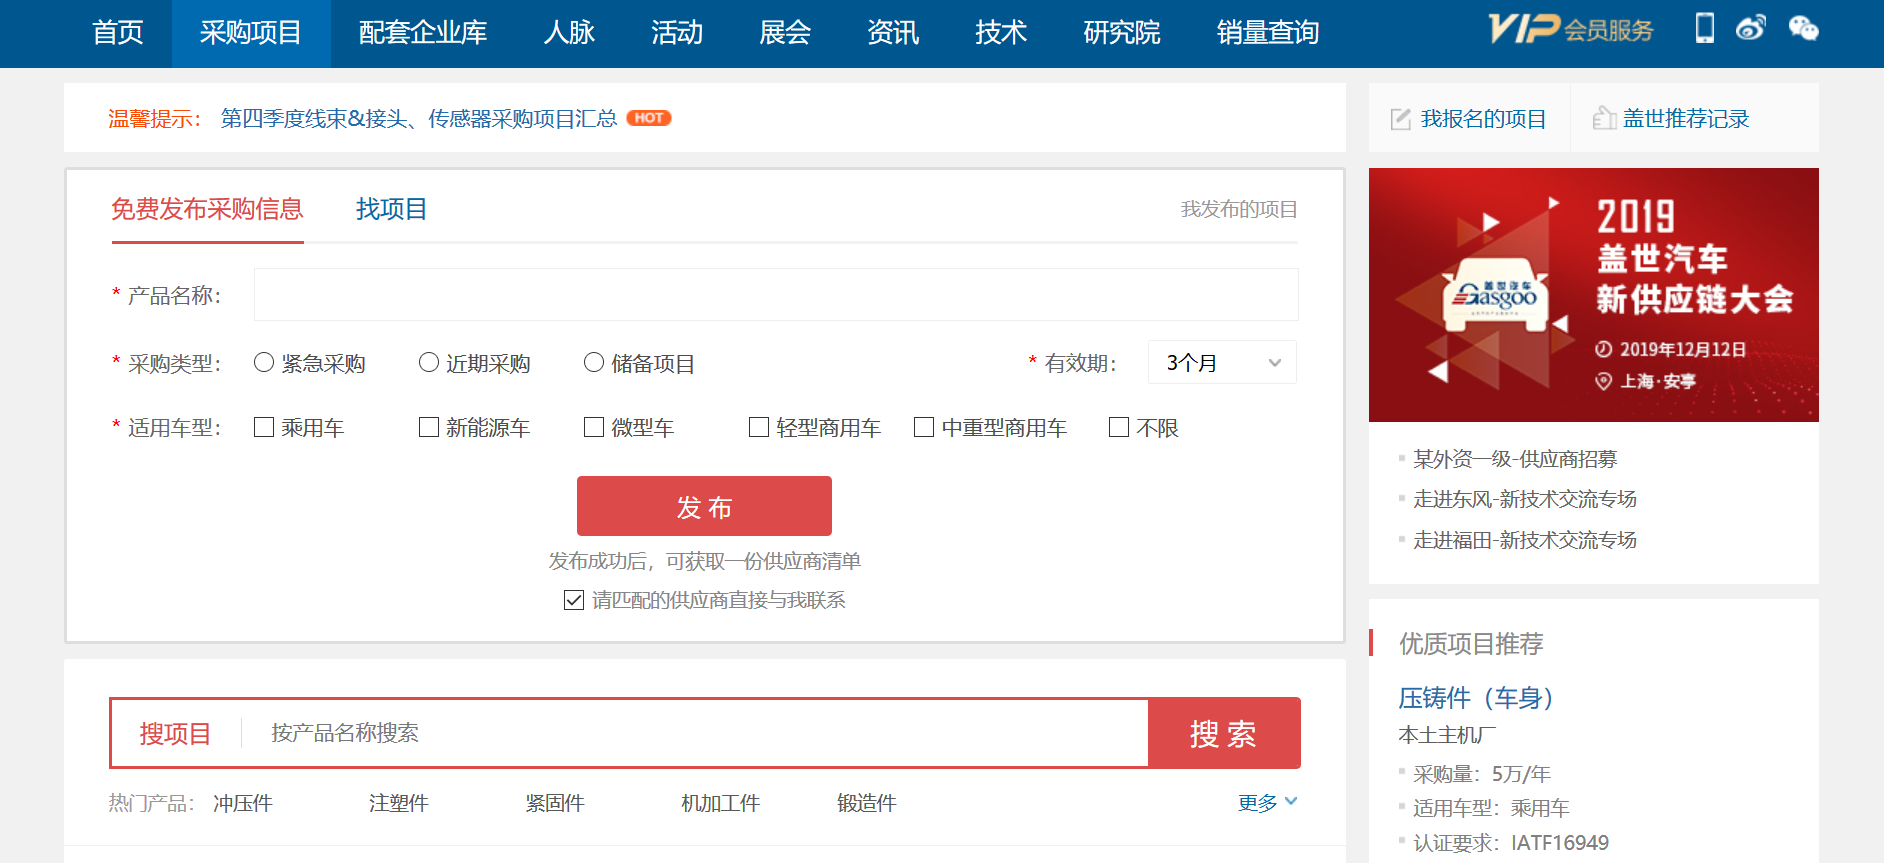
Task: Open 资讯 in the navigation bar
Action: [x=893, y=33]
